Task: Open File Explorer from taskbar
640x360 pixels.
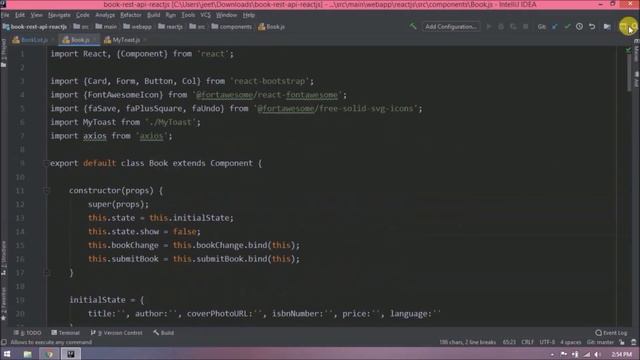Action: pos(27,354)
